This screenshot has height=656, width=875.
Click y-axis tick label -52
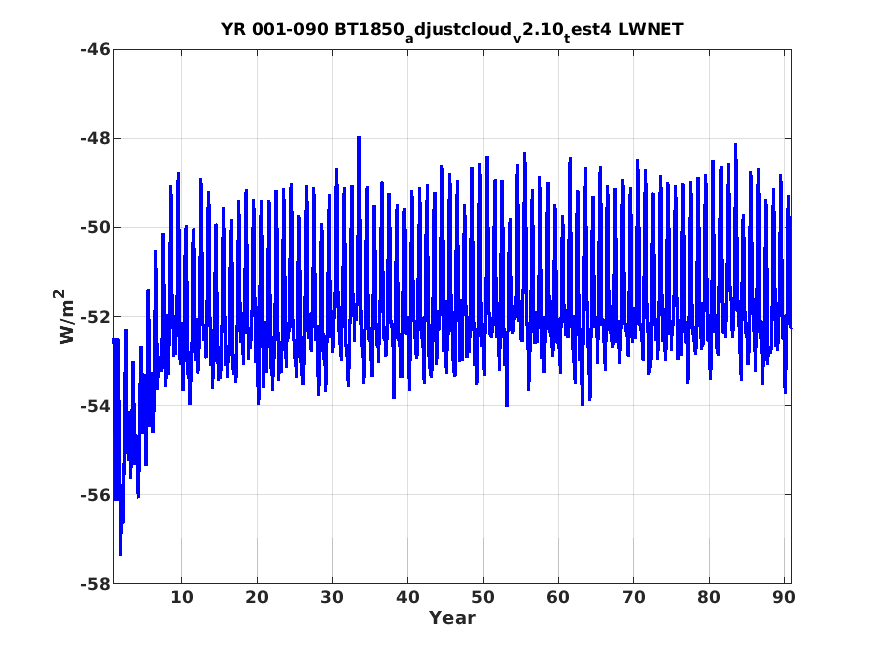coord(95,317)
